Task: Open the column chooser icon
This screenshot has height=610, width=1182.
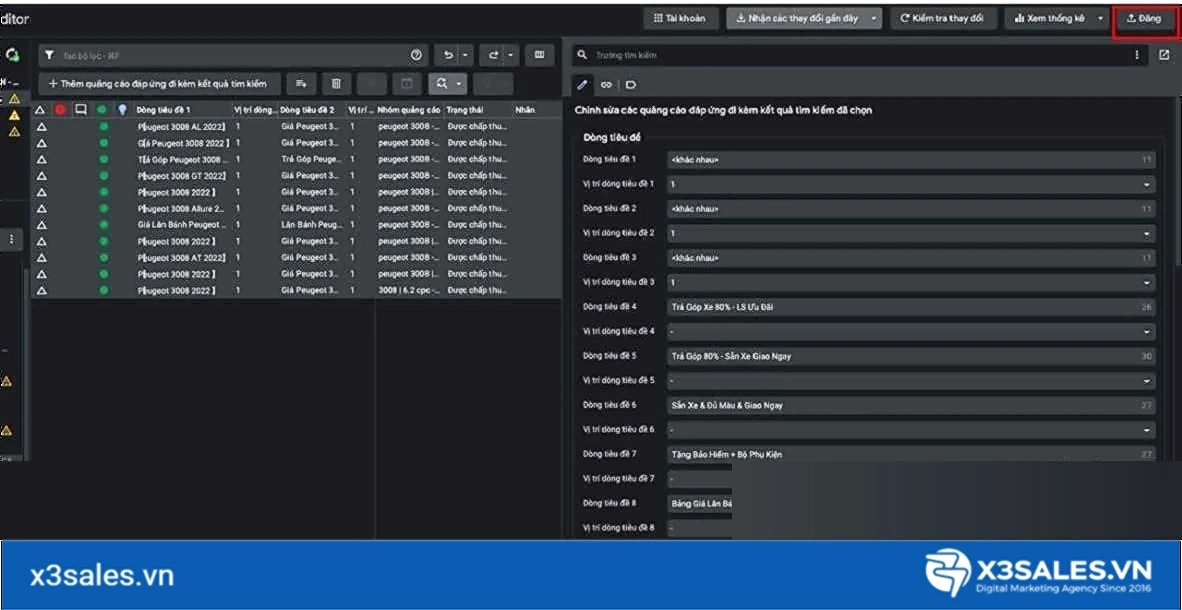Action: coord(540,55)
